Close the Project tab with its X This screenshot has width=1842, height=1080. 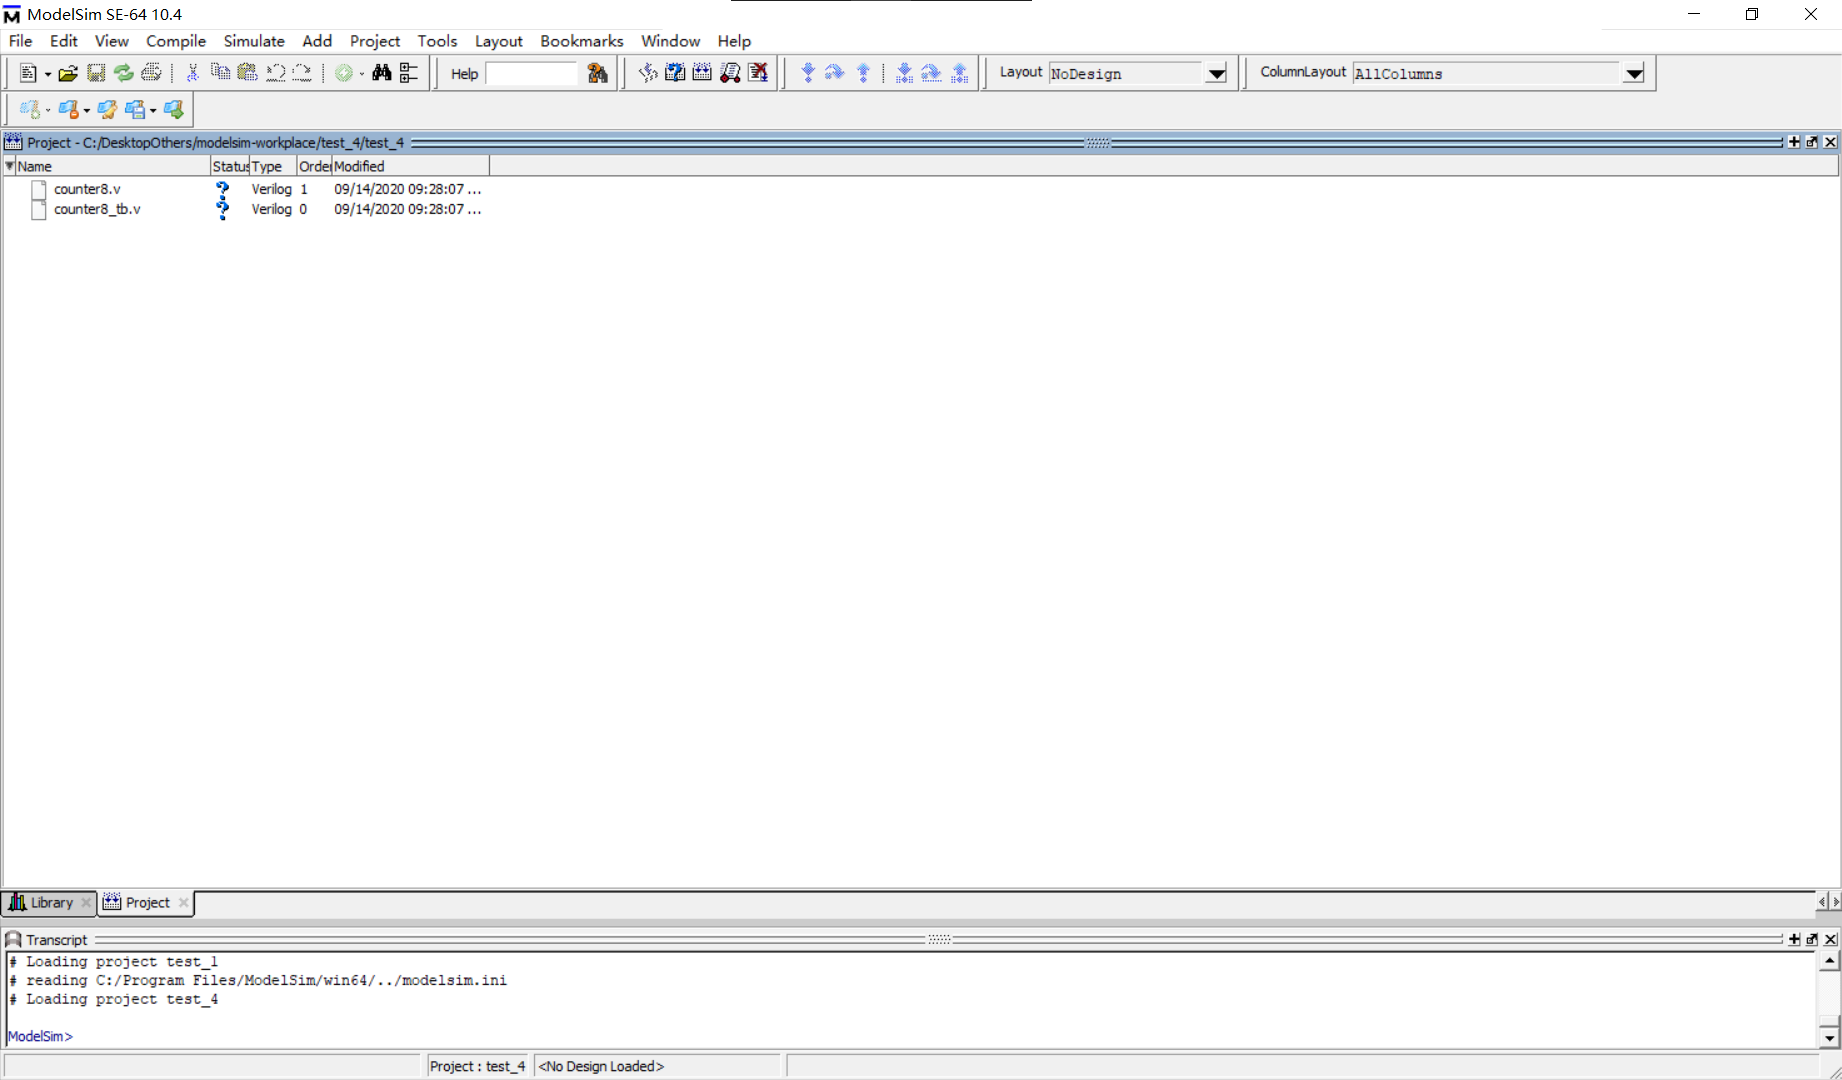pyautogui.click(x=183, y=902)
